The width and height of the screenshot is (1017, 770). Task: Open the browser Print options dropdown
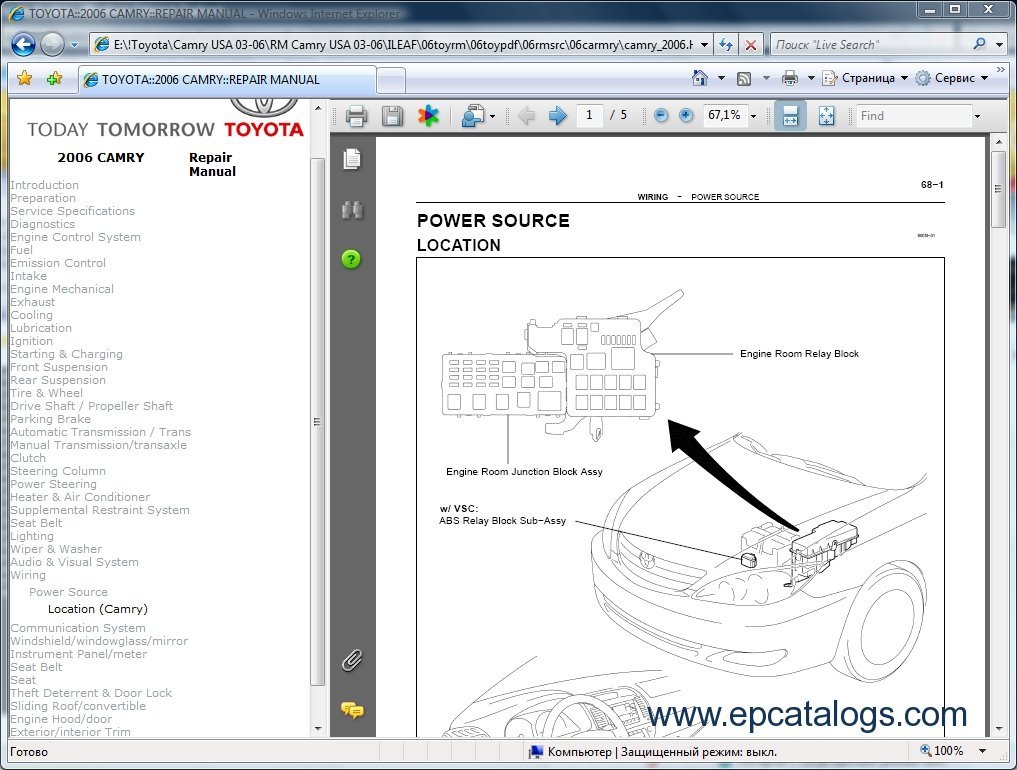coord(811,78)
